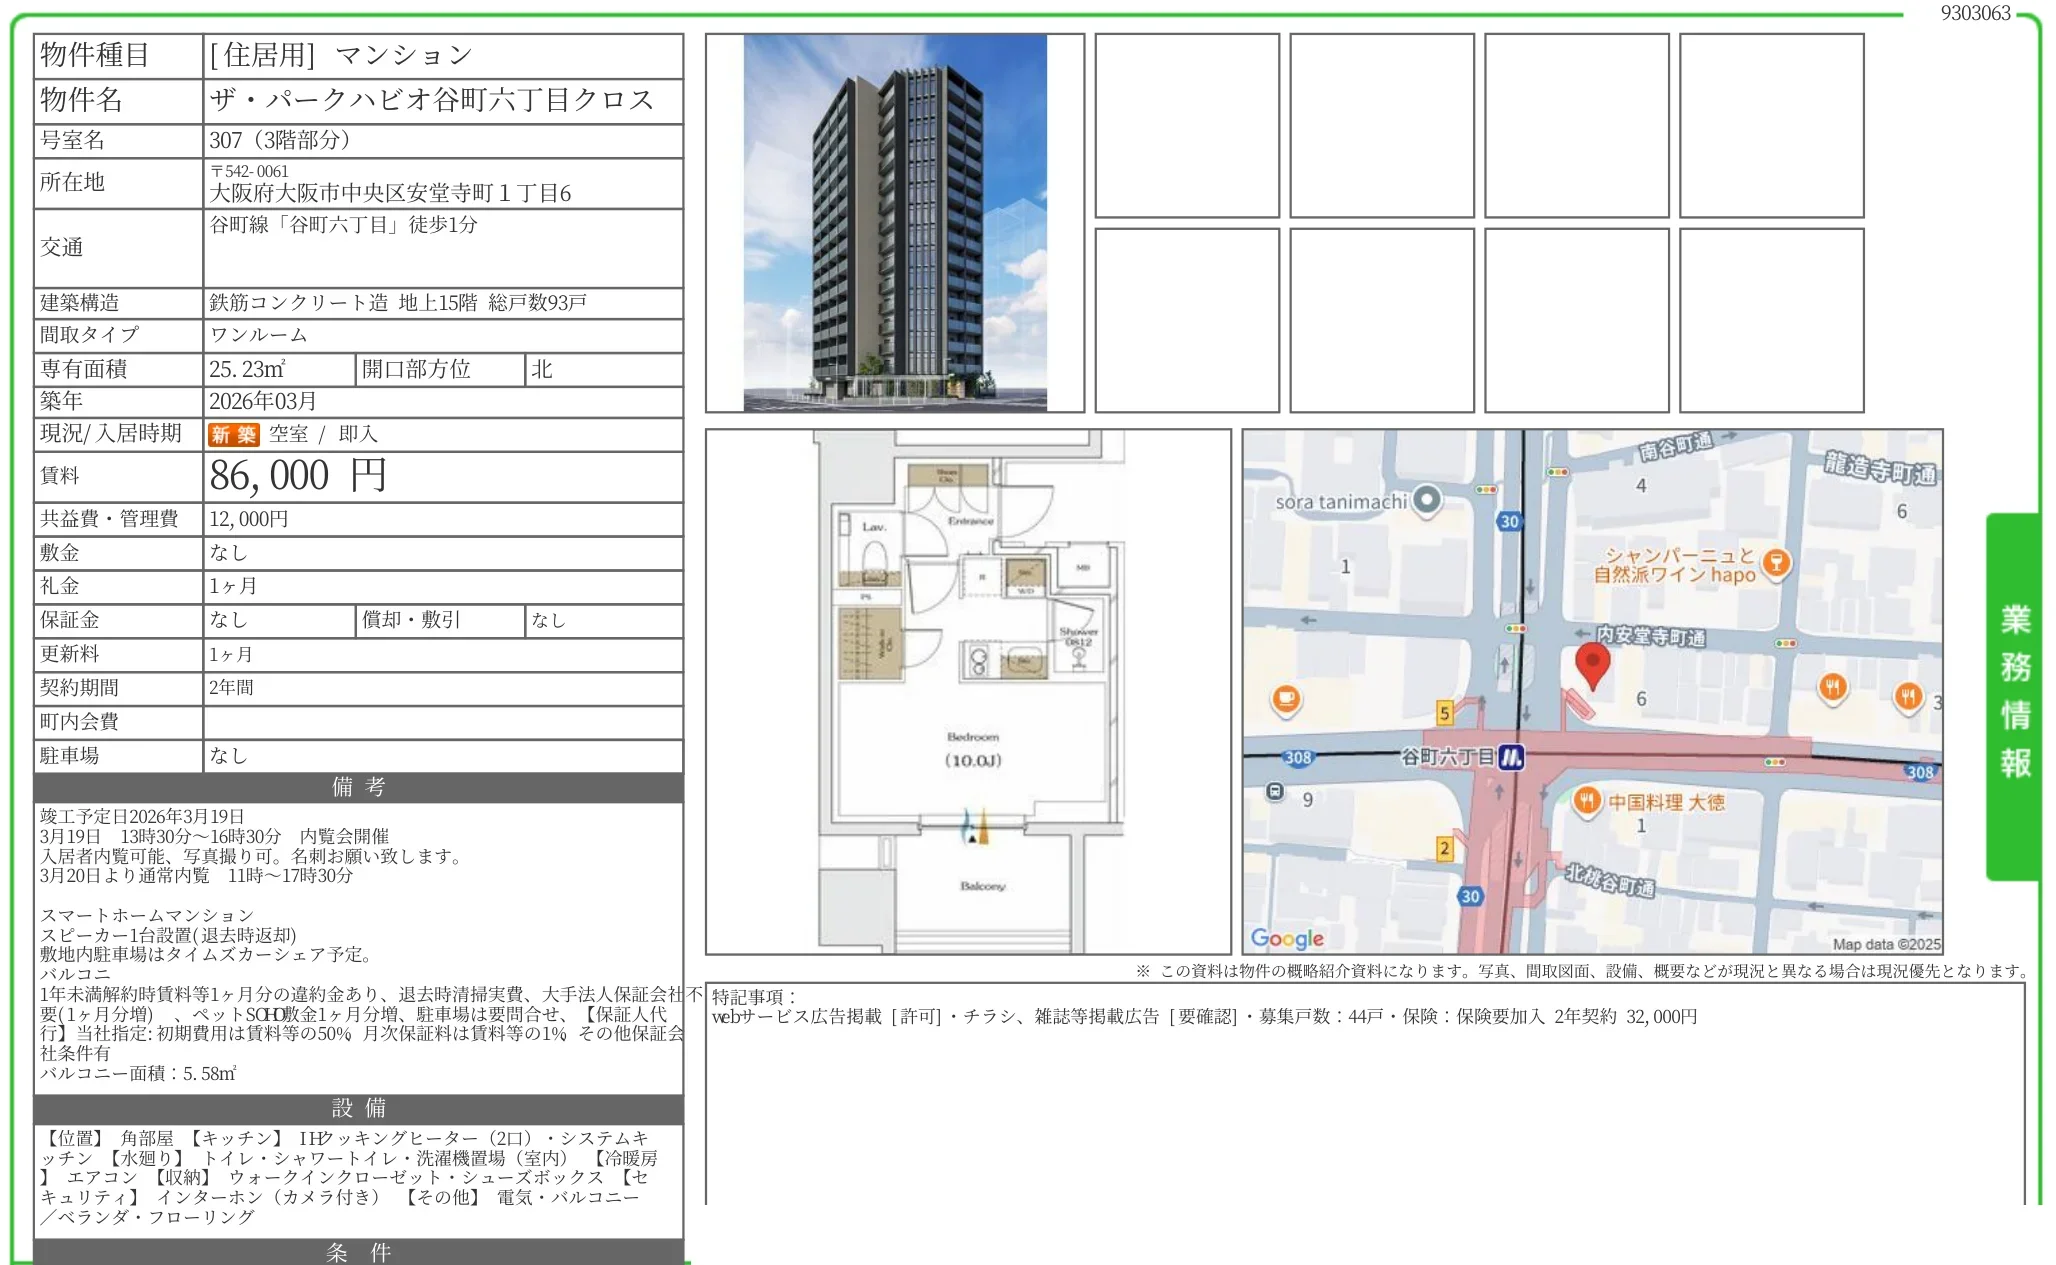
Task: Click the 条件 section header
Action: (x=358, y=1252)
